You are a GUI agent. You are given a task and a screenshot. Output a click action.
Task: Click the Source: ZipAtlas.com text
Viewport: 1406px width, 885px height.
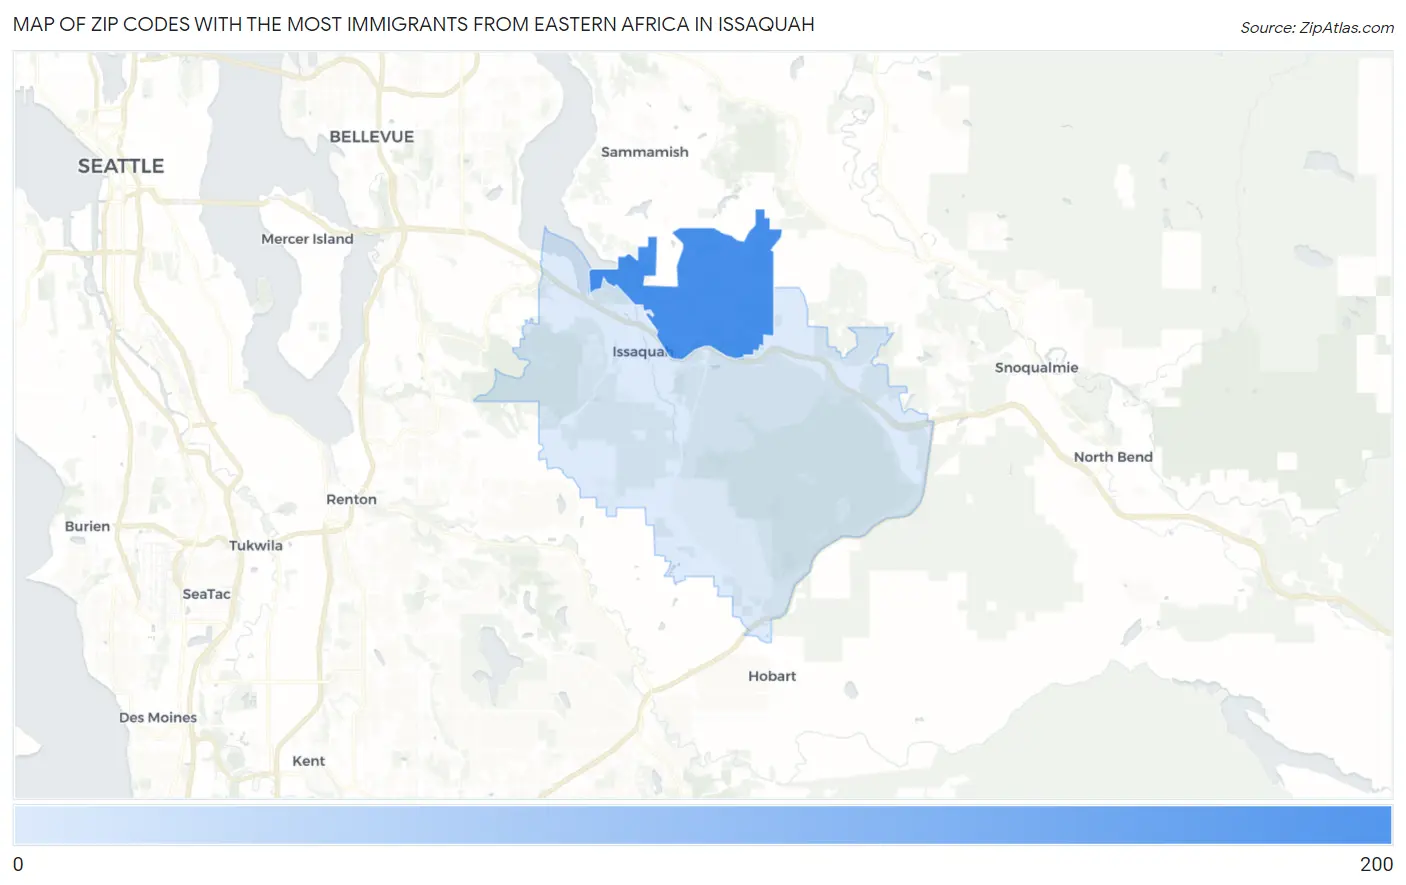(1317, 28)
